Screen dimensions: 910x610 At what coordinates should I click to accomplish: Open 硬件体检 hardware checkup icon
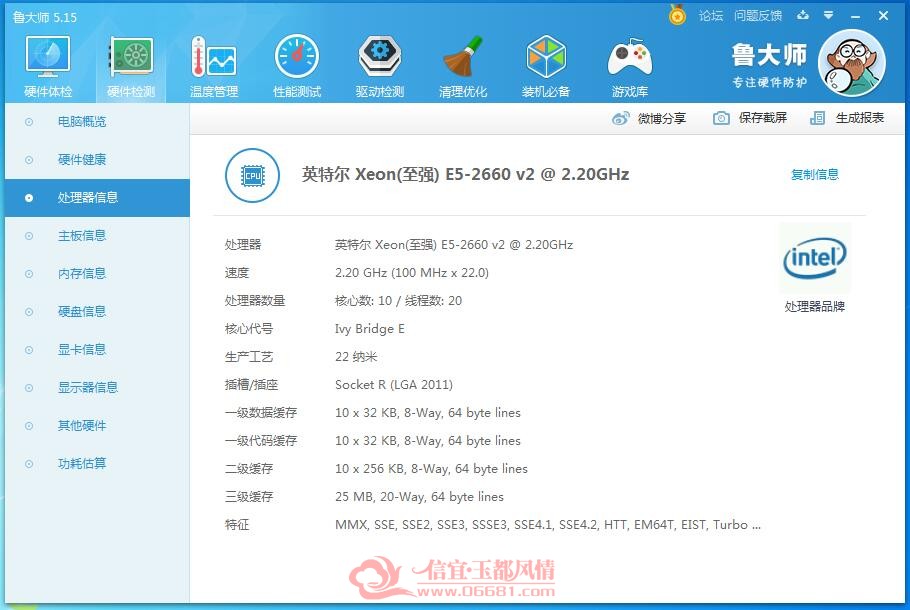48,56
